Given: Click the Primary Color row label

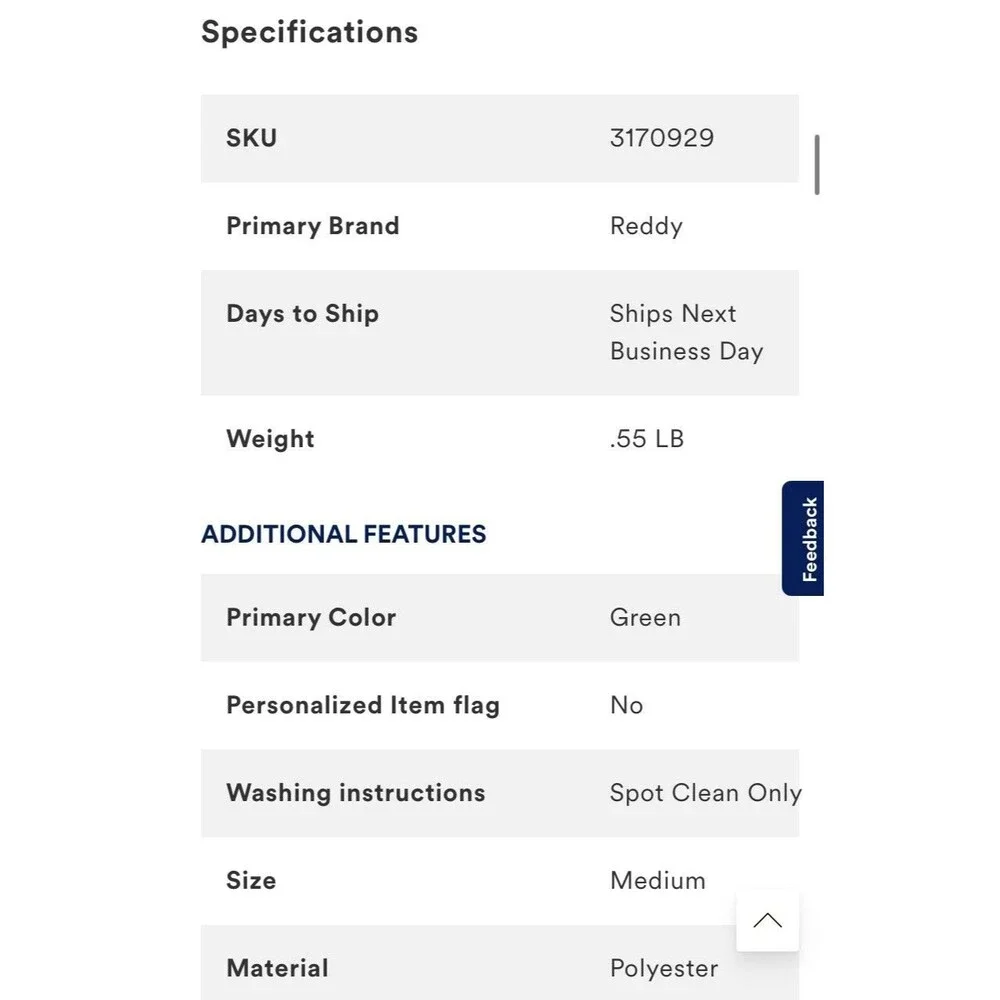Looking at the screenshot, I should click(311, 617).
